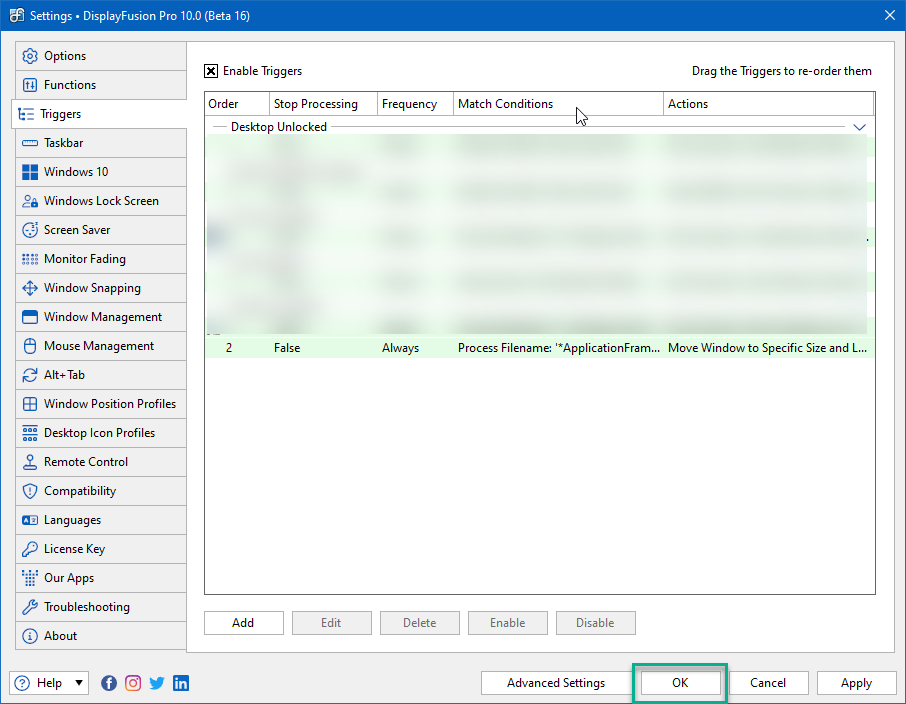906x704 pixels.
Task: Click the Windows 10 logo icon
Action: tap(29, 172)
